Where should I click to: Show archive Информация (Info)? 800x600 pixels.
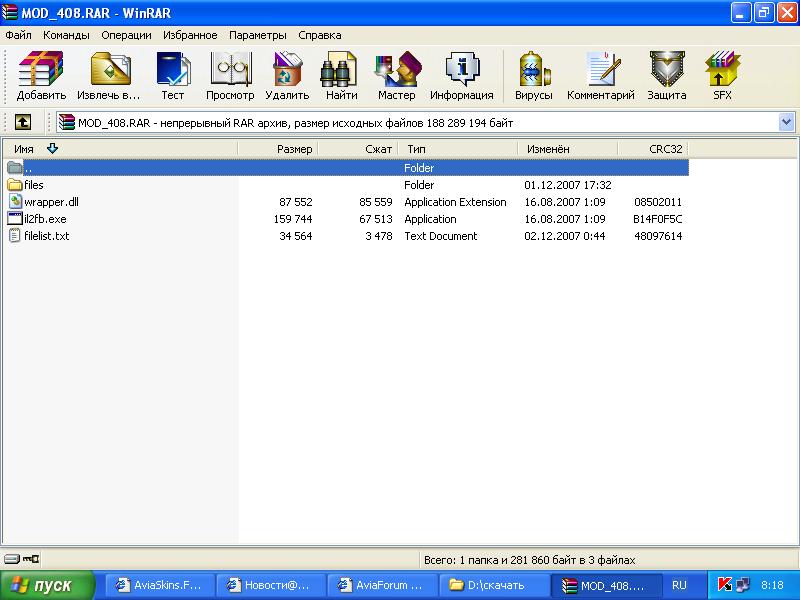coord(462,76)
